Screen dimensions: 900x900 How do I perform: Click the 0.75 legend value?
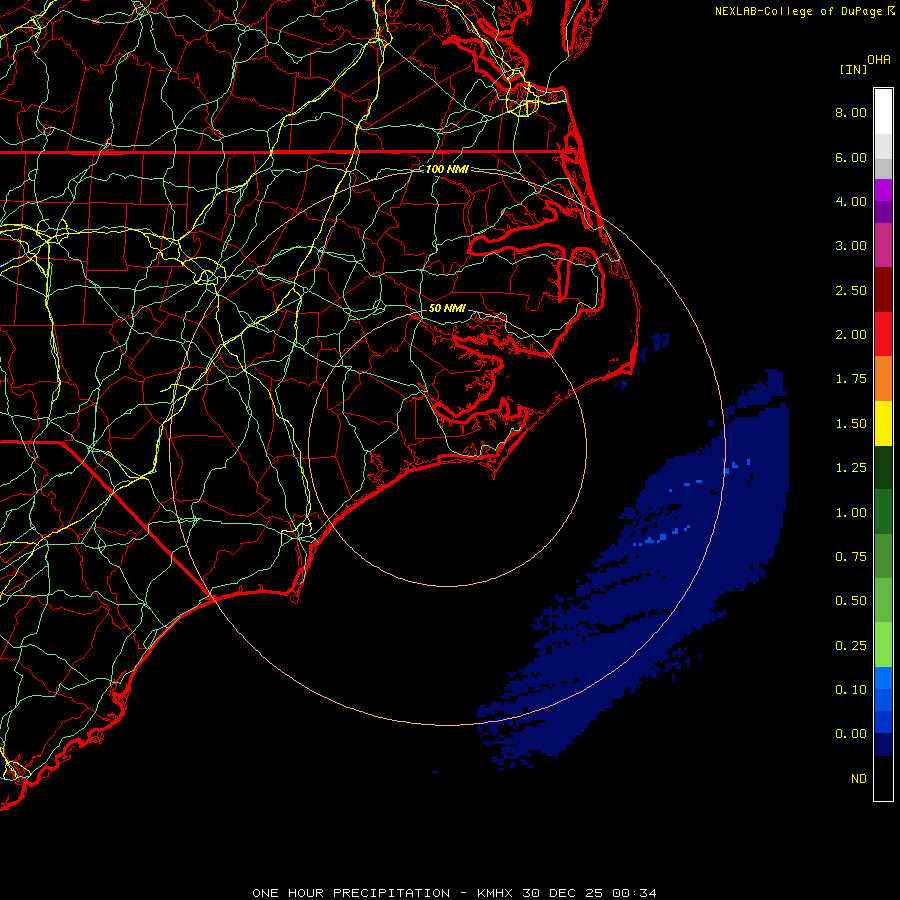pos(851,557)
